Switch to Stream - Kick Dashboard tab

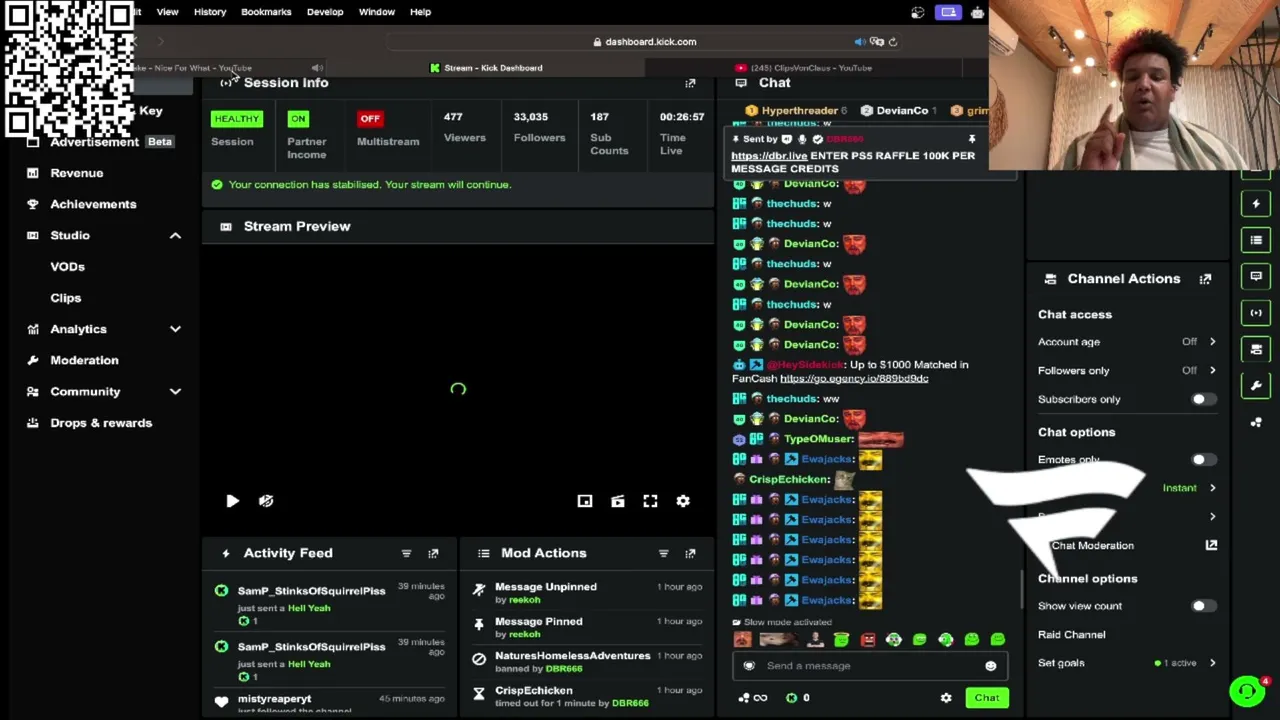pyautogui.click(x=487, y=68)
